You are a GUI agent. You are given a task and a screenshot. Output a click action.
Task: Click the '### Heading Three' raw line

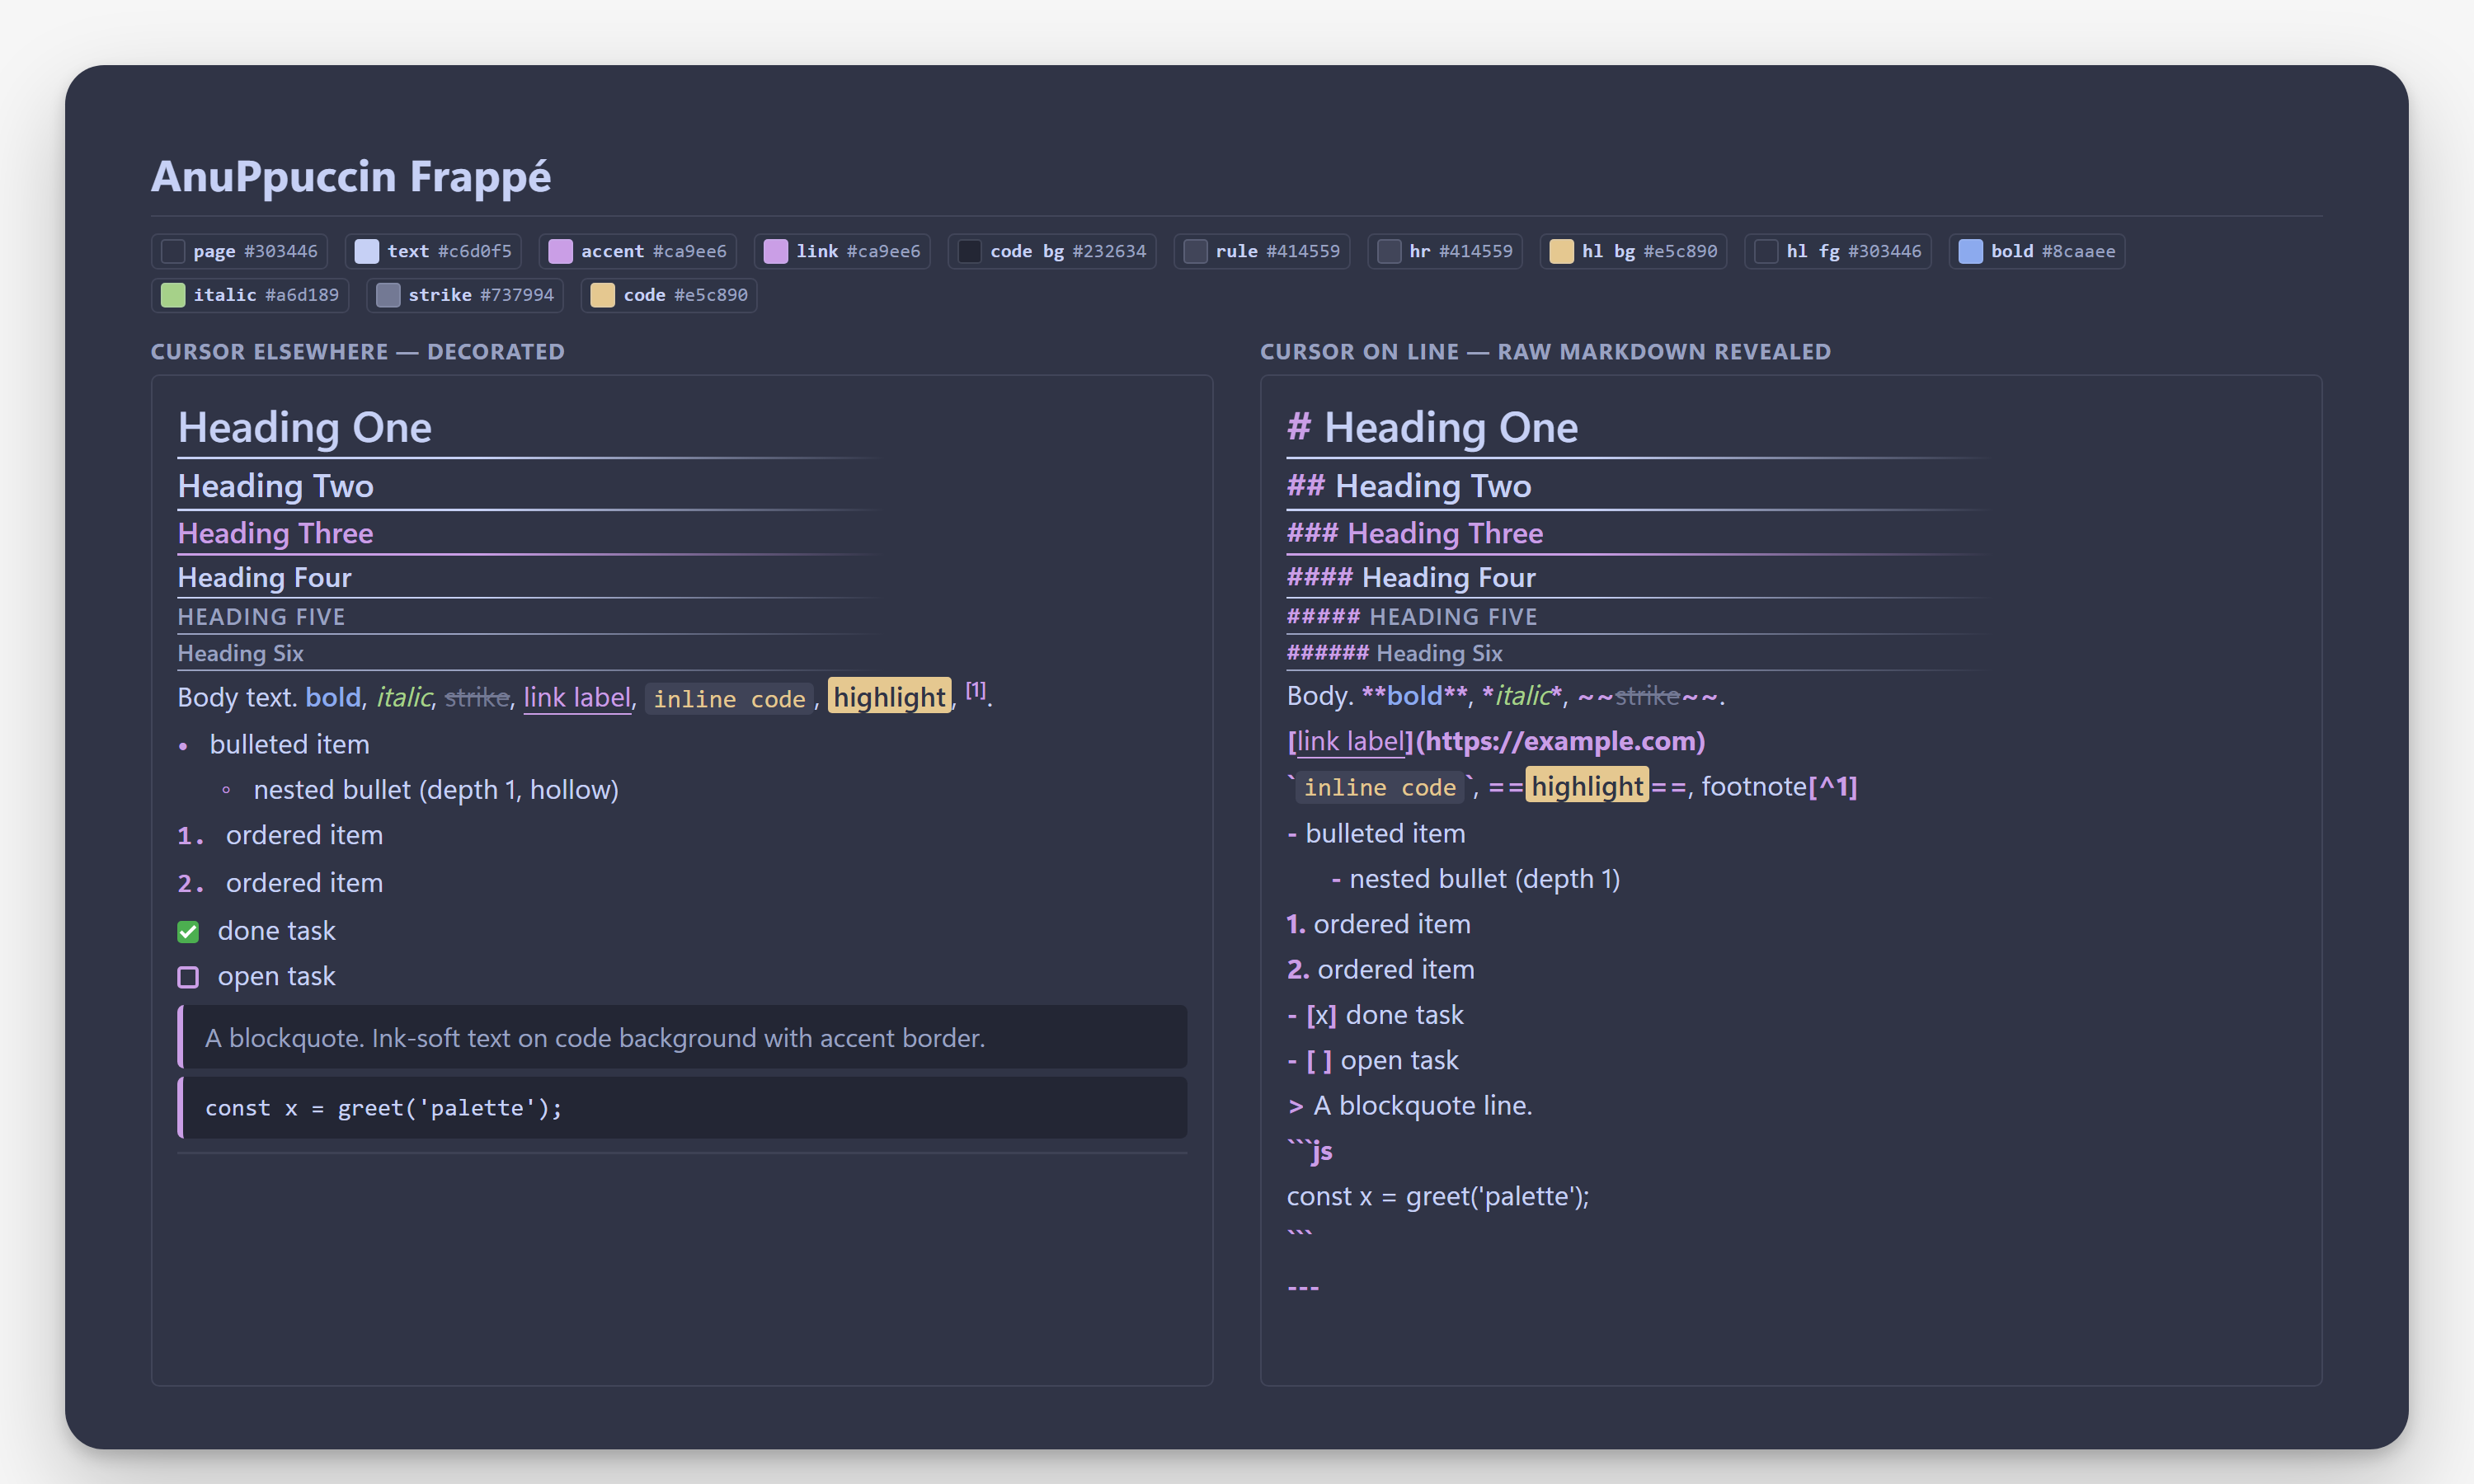(x=1415, y=533)
